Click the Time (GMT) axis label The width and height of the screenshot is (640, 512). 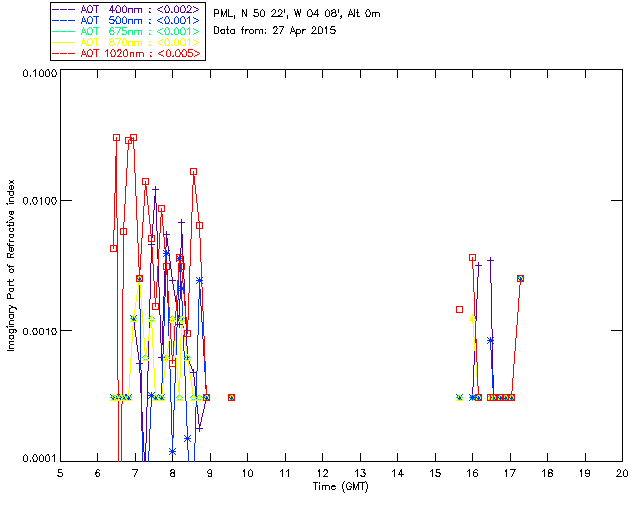pyautogui.click(x=340, y=487)
